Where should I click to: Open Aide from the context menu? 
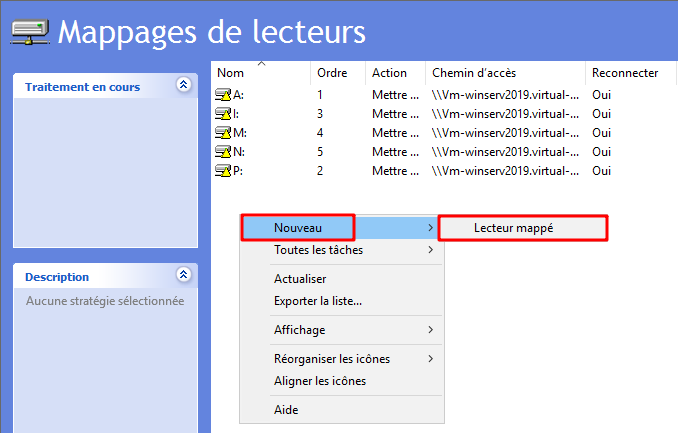[x=286, y=409]
